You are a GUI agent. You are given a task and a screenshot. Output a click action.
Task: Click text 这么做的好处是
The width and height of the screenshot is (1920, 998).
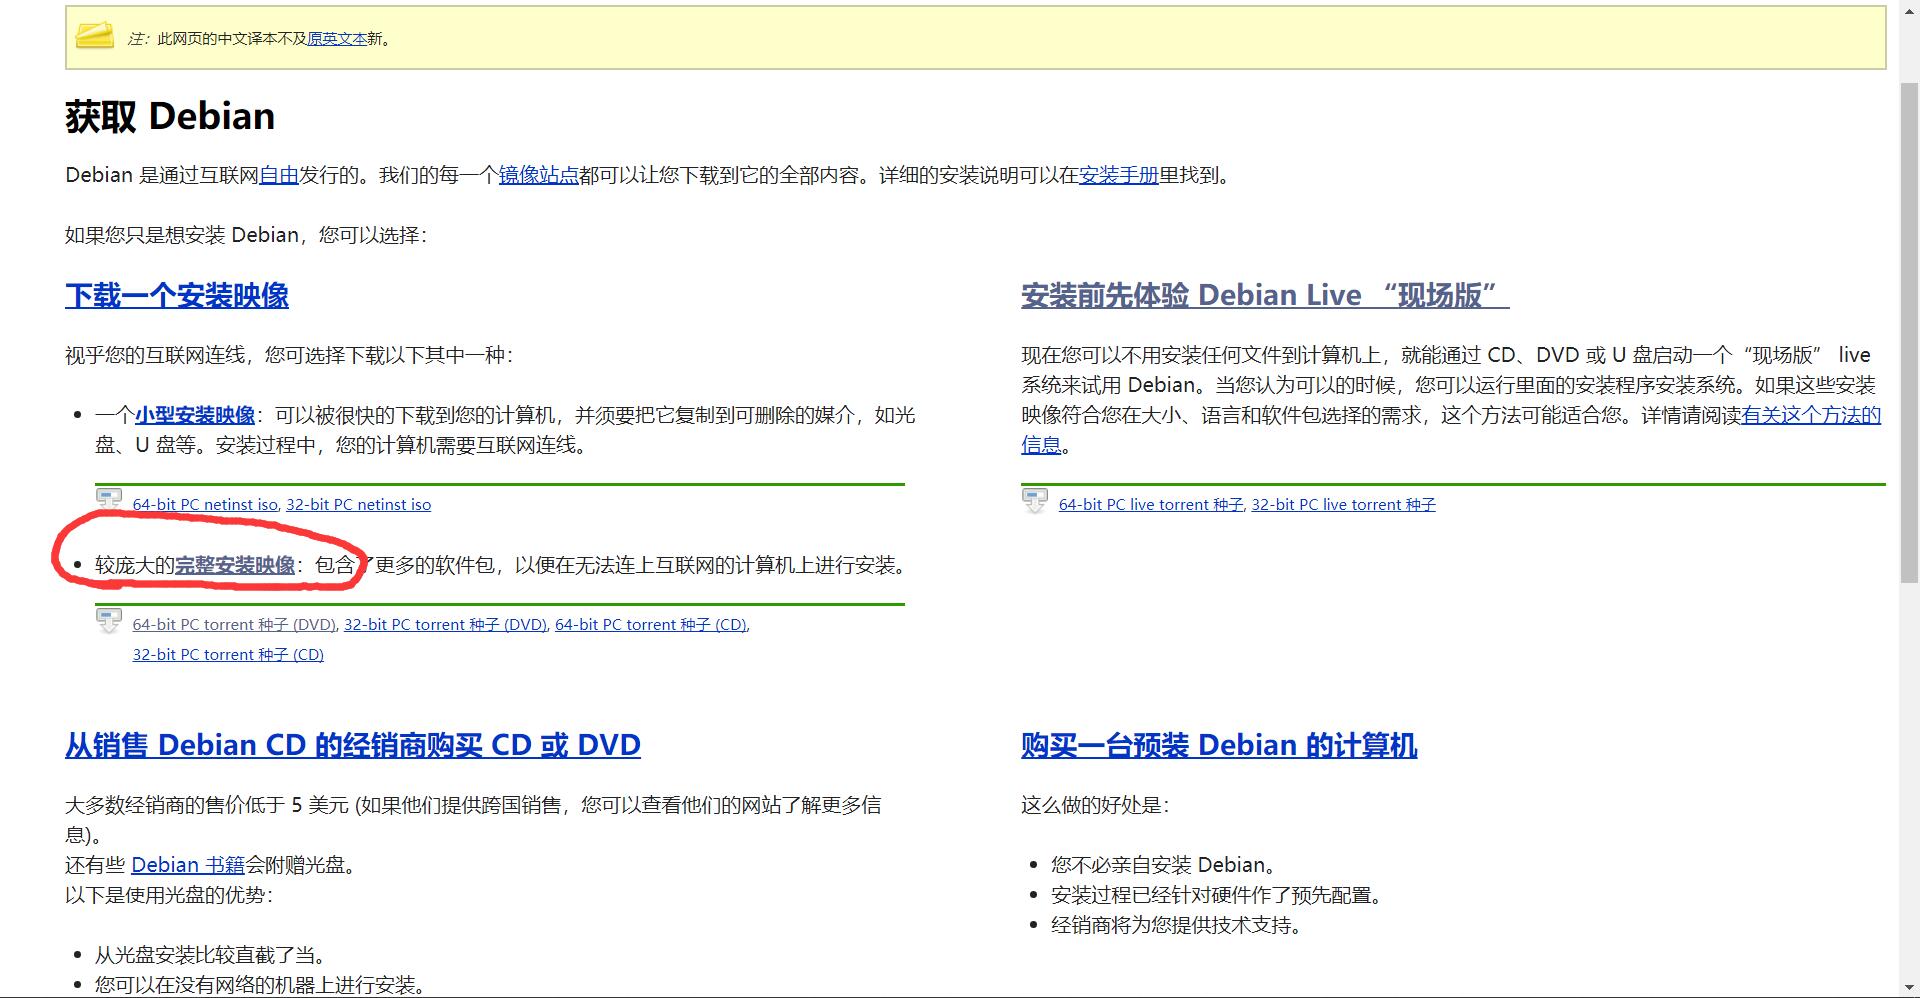coord(1095,805)
